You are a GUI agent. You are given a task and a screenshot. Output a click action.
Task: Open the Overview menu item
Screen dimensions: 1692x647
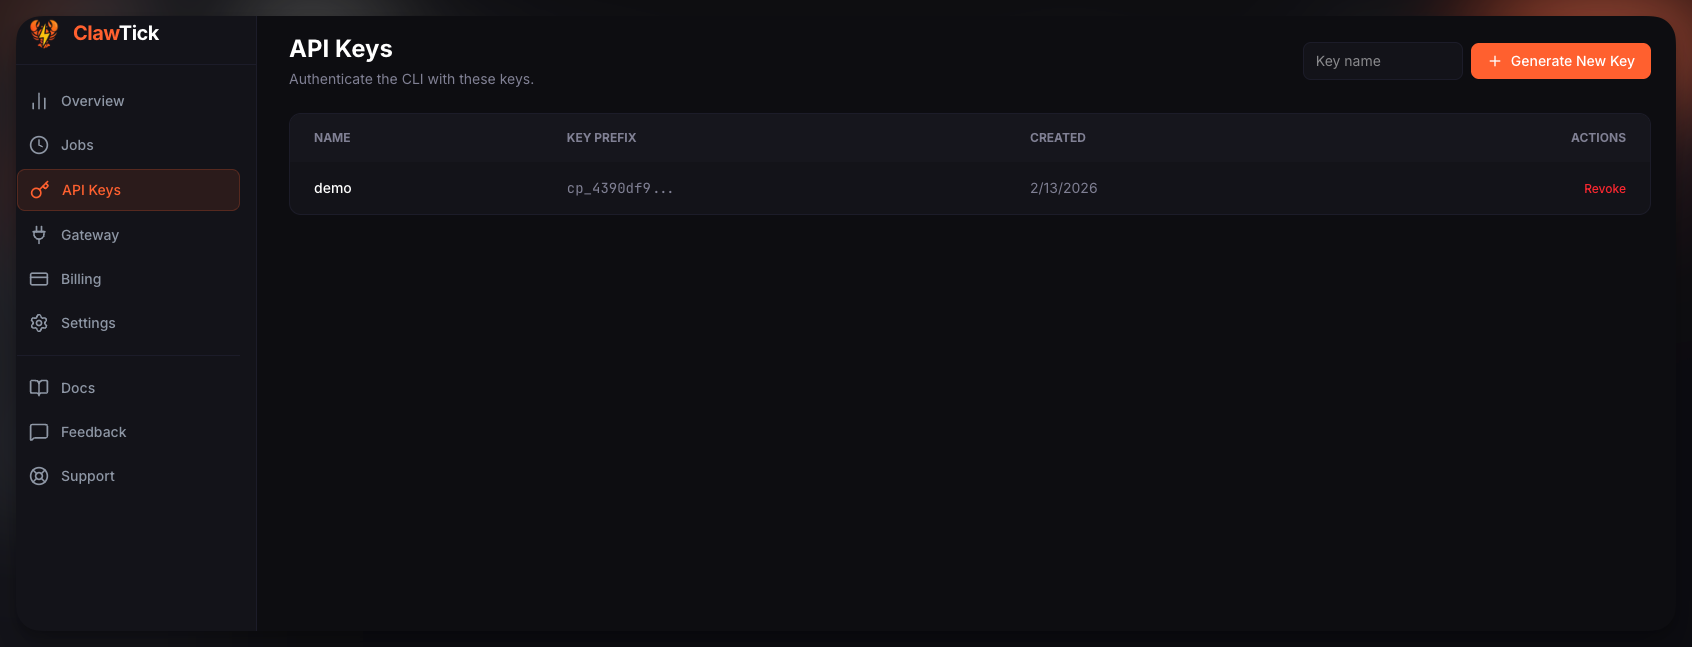pyautogui.click(x=93, y=101)
